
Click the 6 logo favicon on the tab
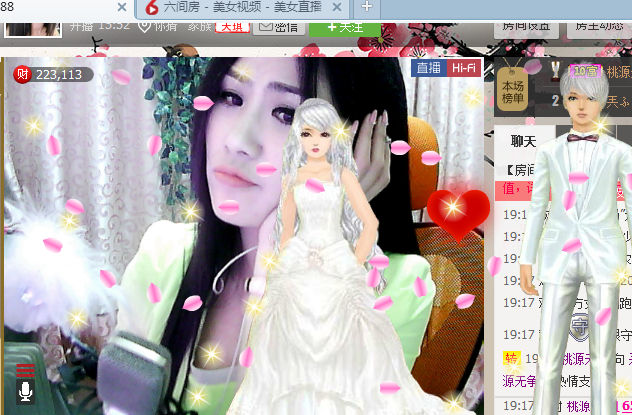point(152,7)
